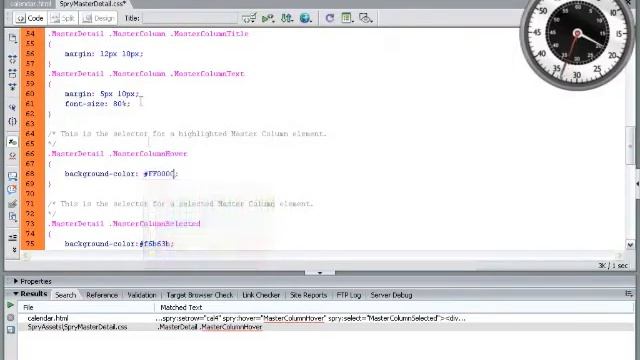Select the calendar.html search result row

(x=327, y=318)
